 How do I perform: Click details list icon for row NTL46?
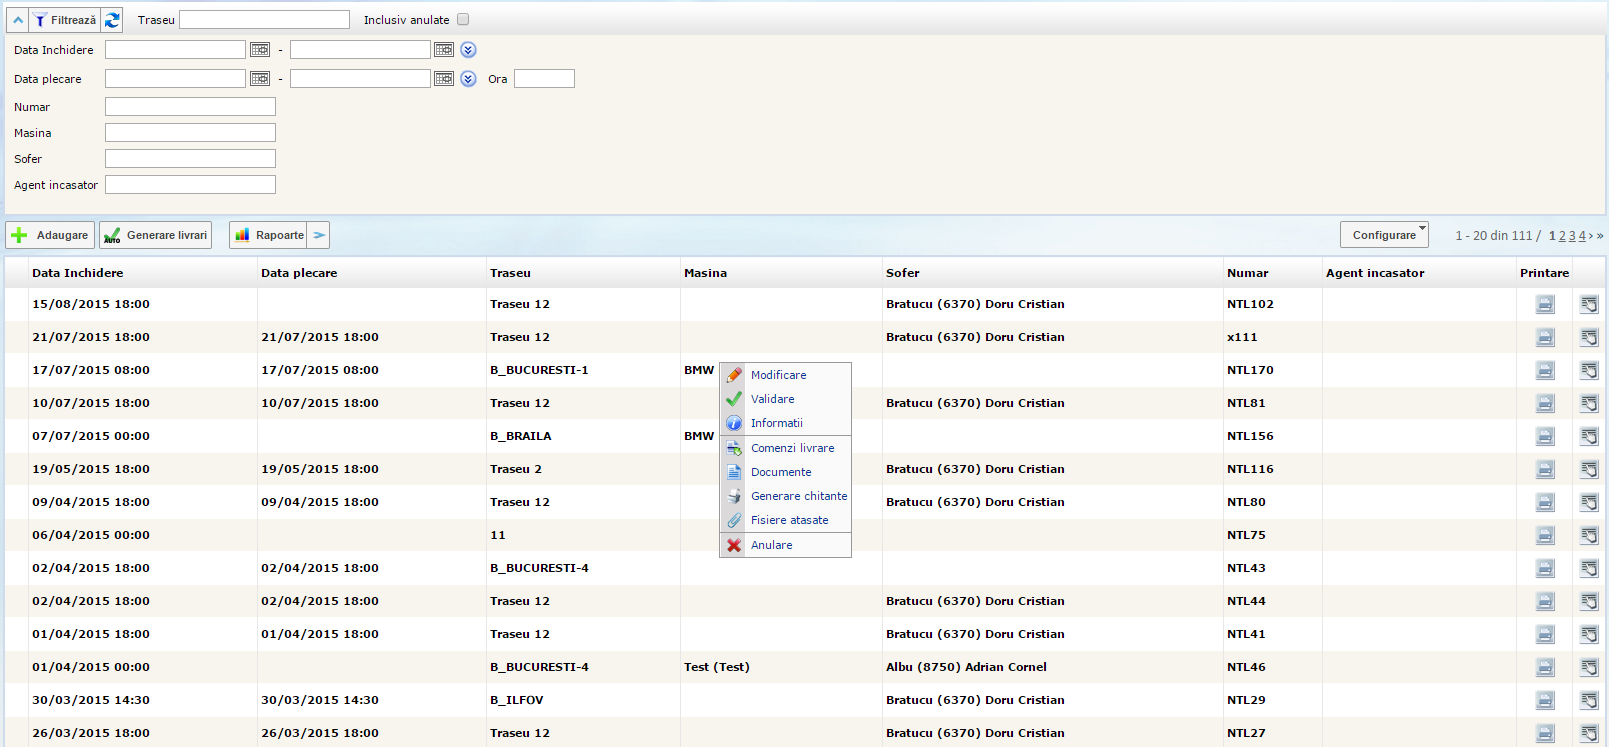[1589, 668]
